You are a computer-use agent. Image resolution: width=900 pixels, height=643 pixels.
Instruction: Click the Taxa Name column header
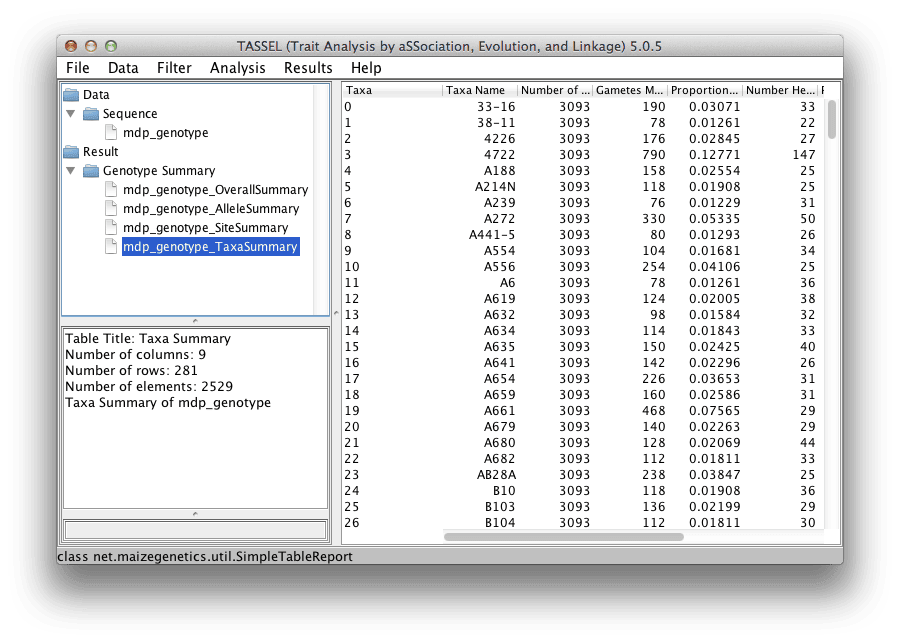tap(480, 90)
